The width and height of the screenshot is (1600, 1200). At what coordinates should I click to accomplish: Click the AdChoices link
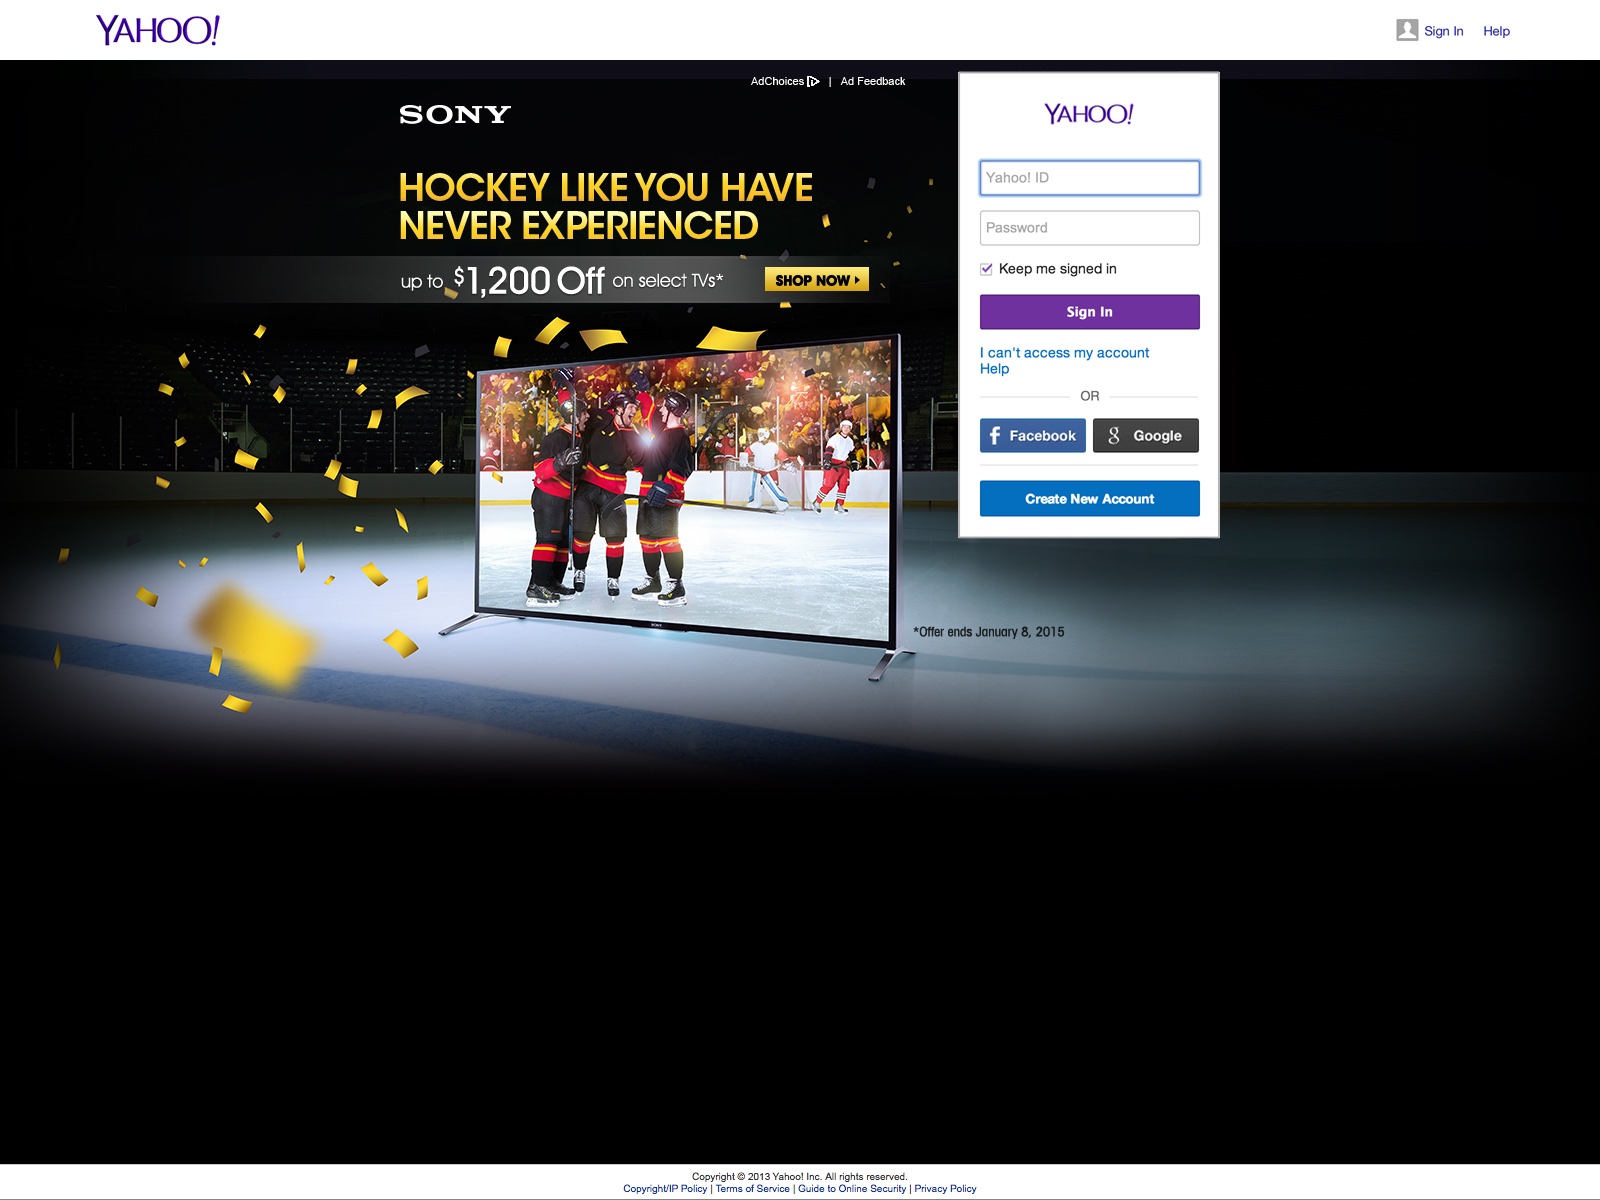coord(777,81)
